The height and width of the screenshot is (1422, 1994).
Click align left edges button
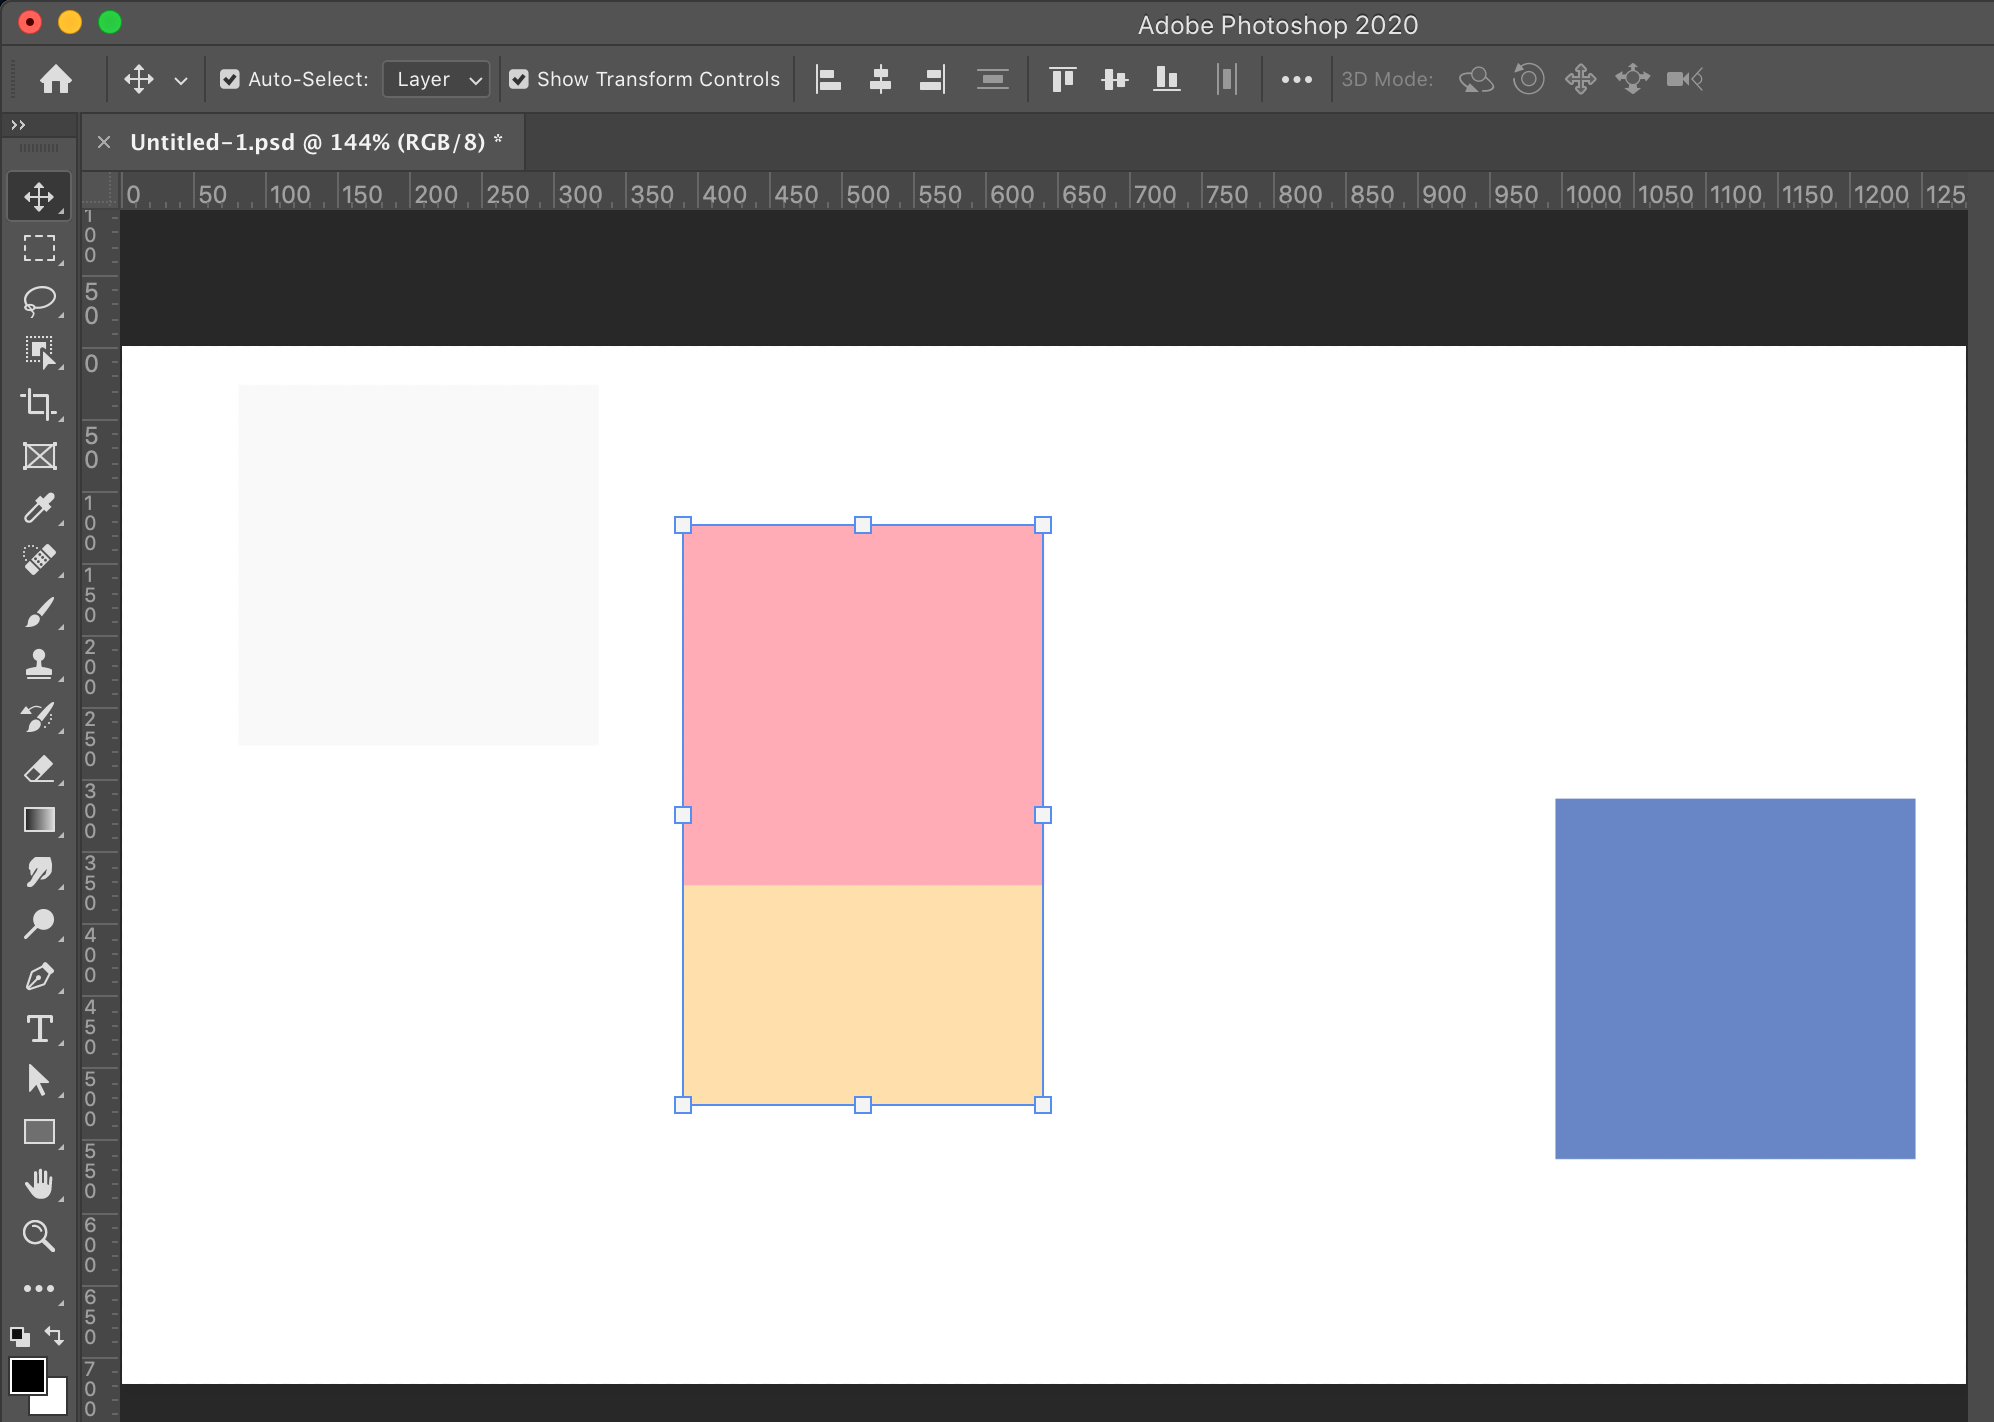click(x=828, y=79)
